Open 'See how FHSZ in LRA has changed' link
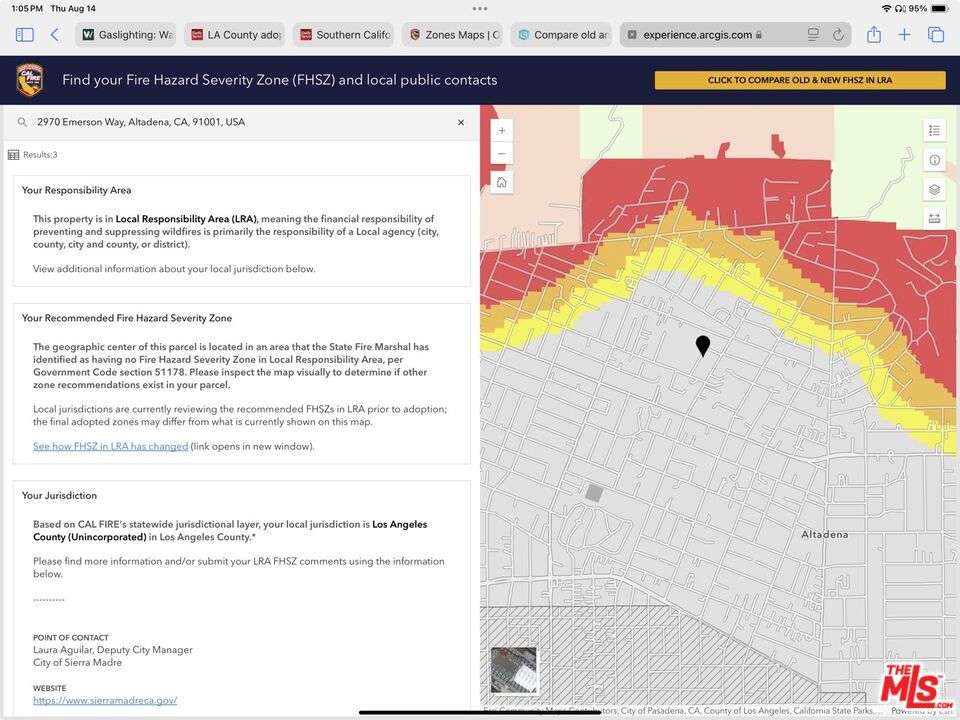Viewport: 960px width, 720px height. point(110,446)
